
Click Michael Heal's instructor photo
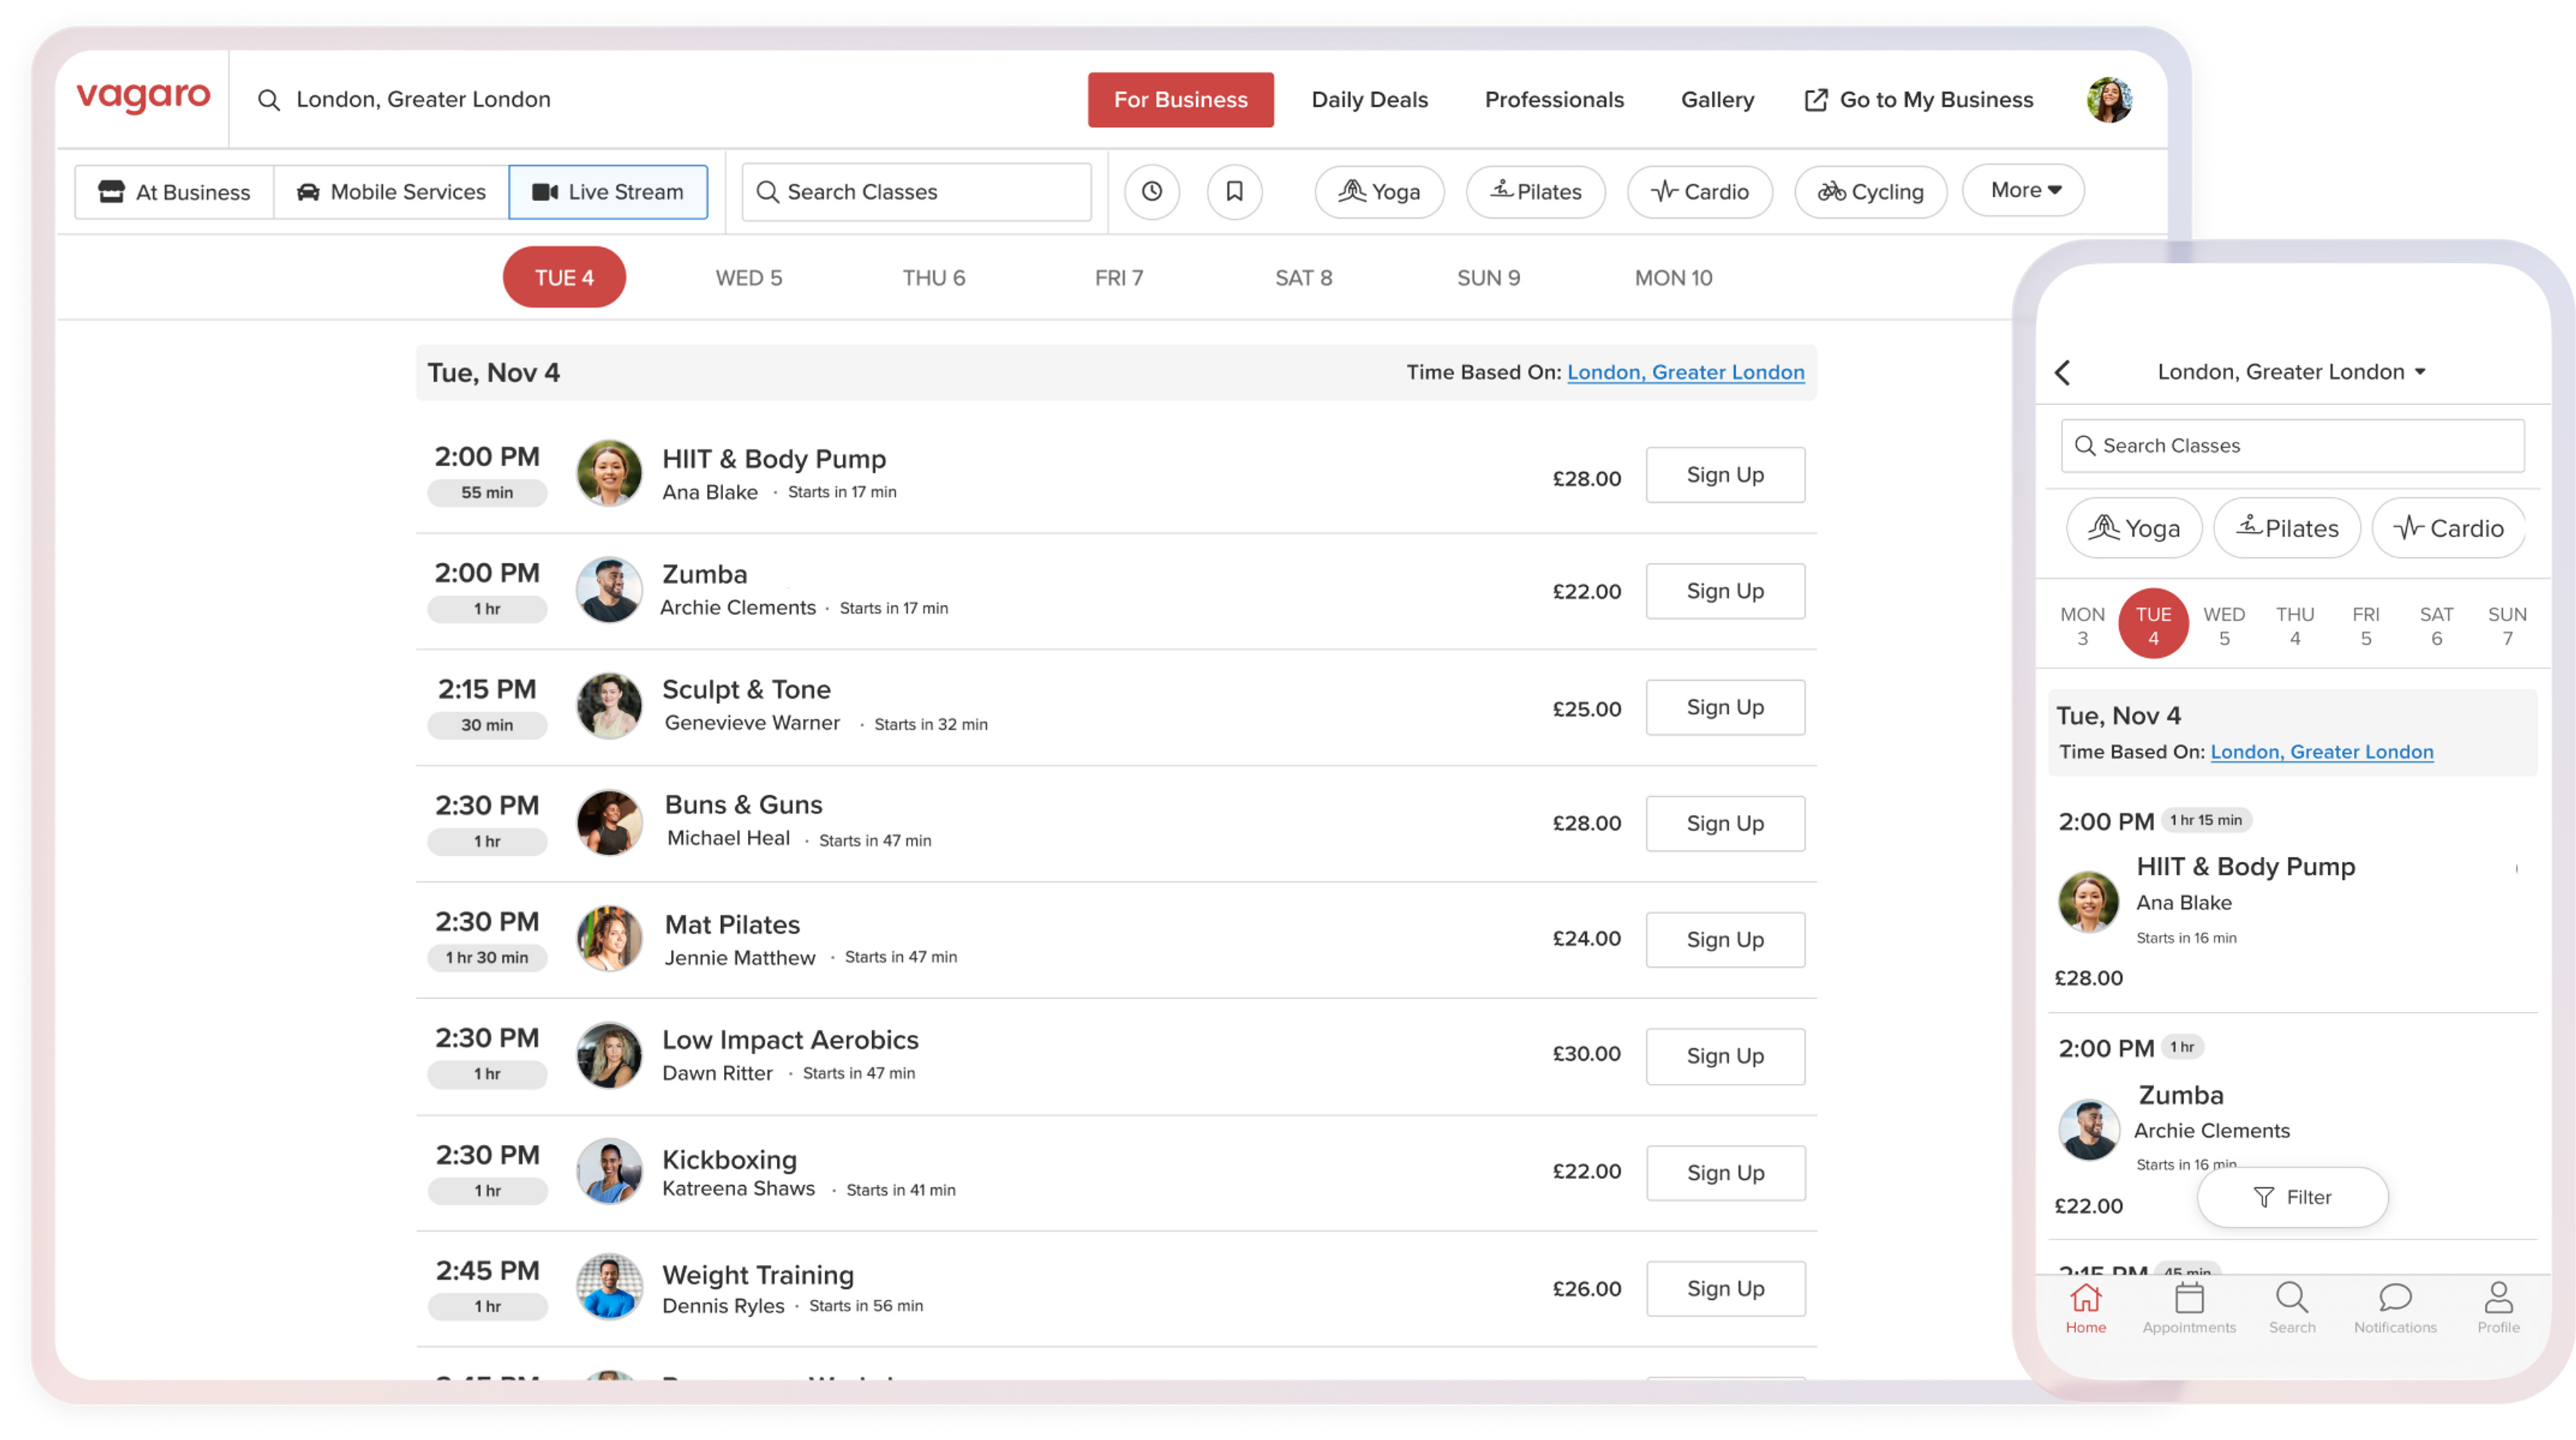(x=609, y=822)
